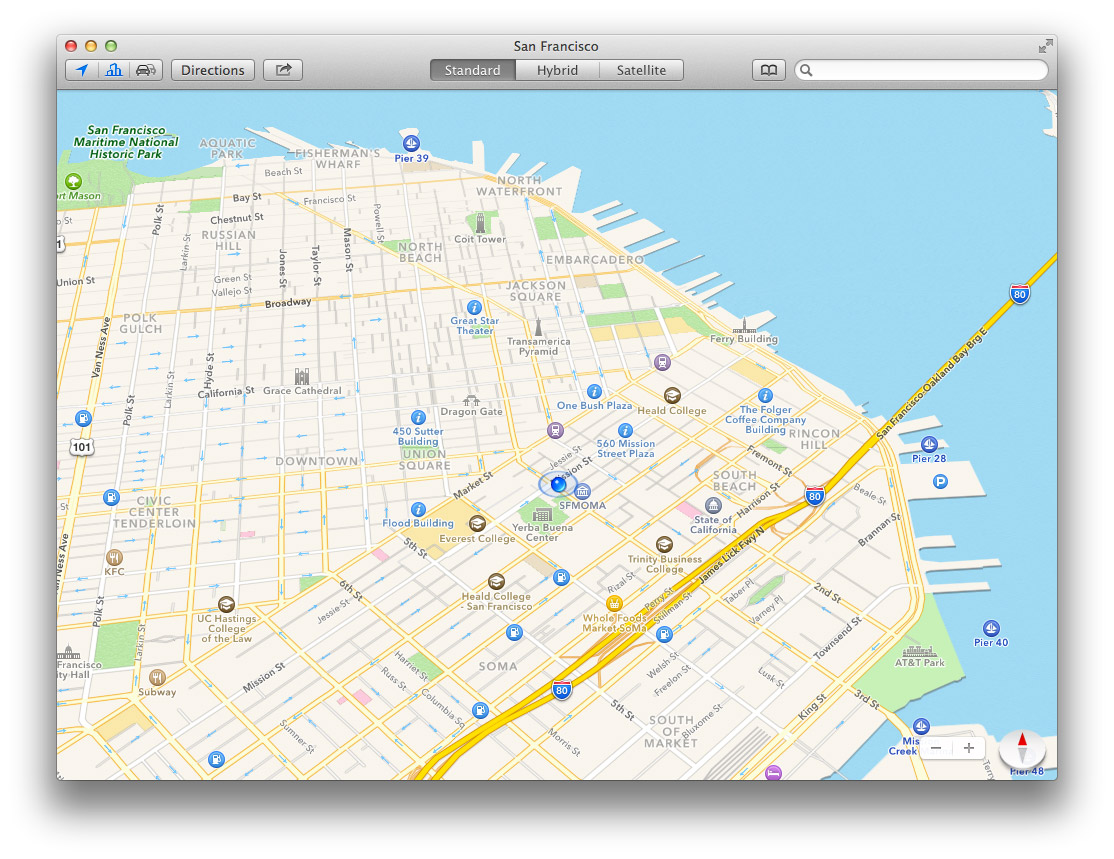Click the US 101 highway shield

point(82,447)
